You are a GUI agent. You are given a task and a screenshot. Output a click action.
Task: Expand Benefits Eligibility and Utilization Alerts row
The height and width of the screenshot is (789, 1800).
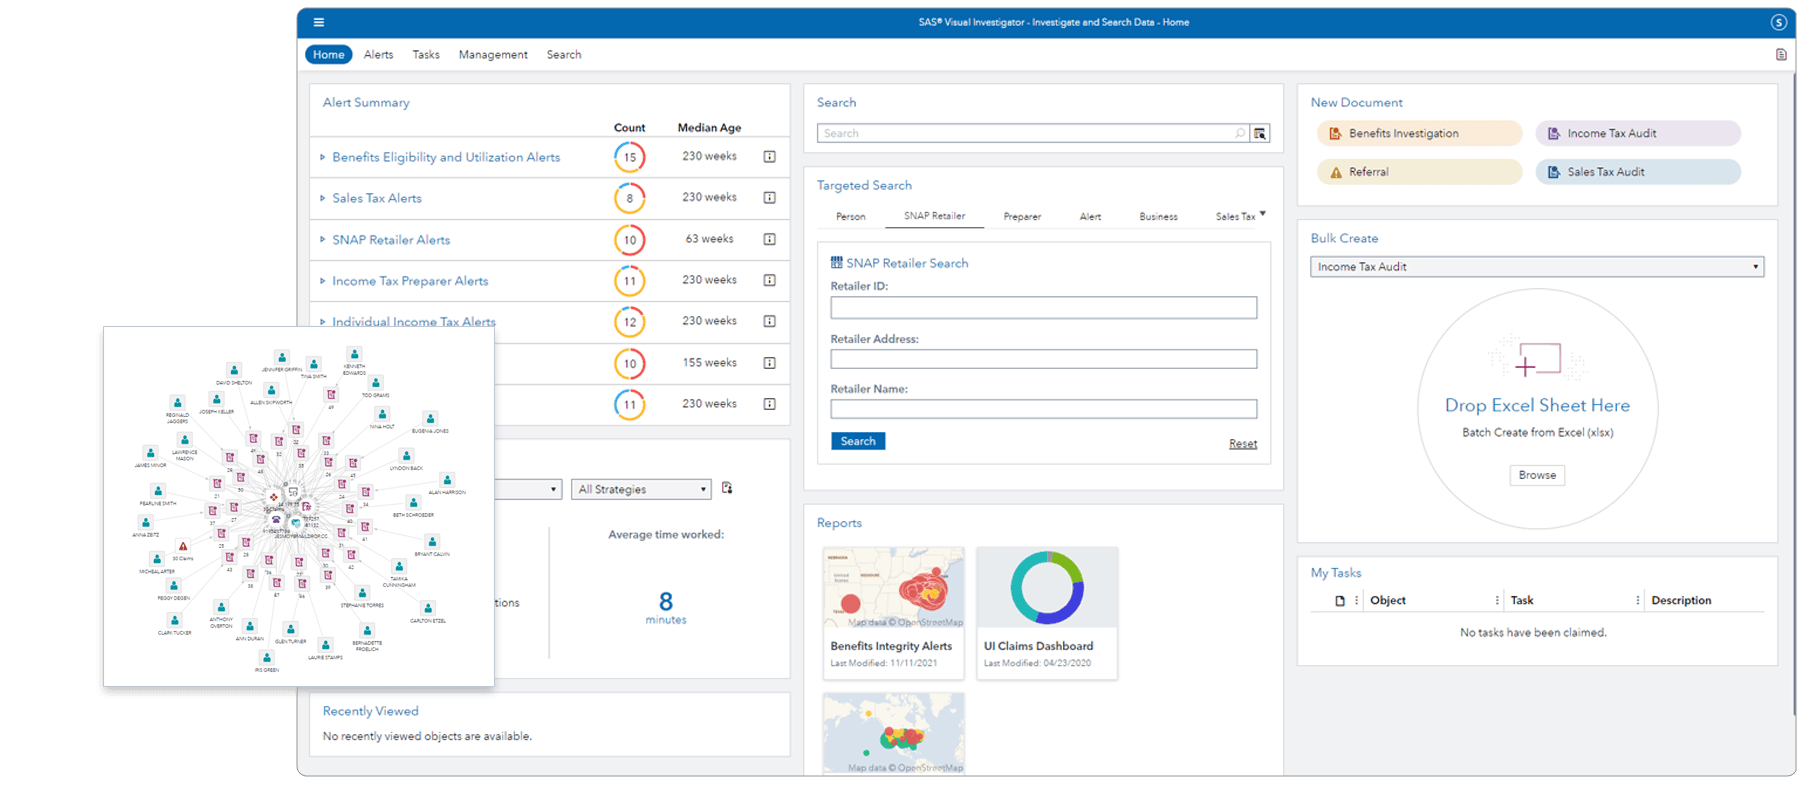tap(322, 157)
